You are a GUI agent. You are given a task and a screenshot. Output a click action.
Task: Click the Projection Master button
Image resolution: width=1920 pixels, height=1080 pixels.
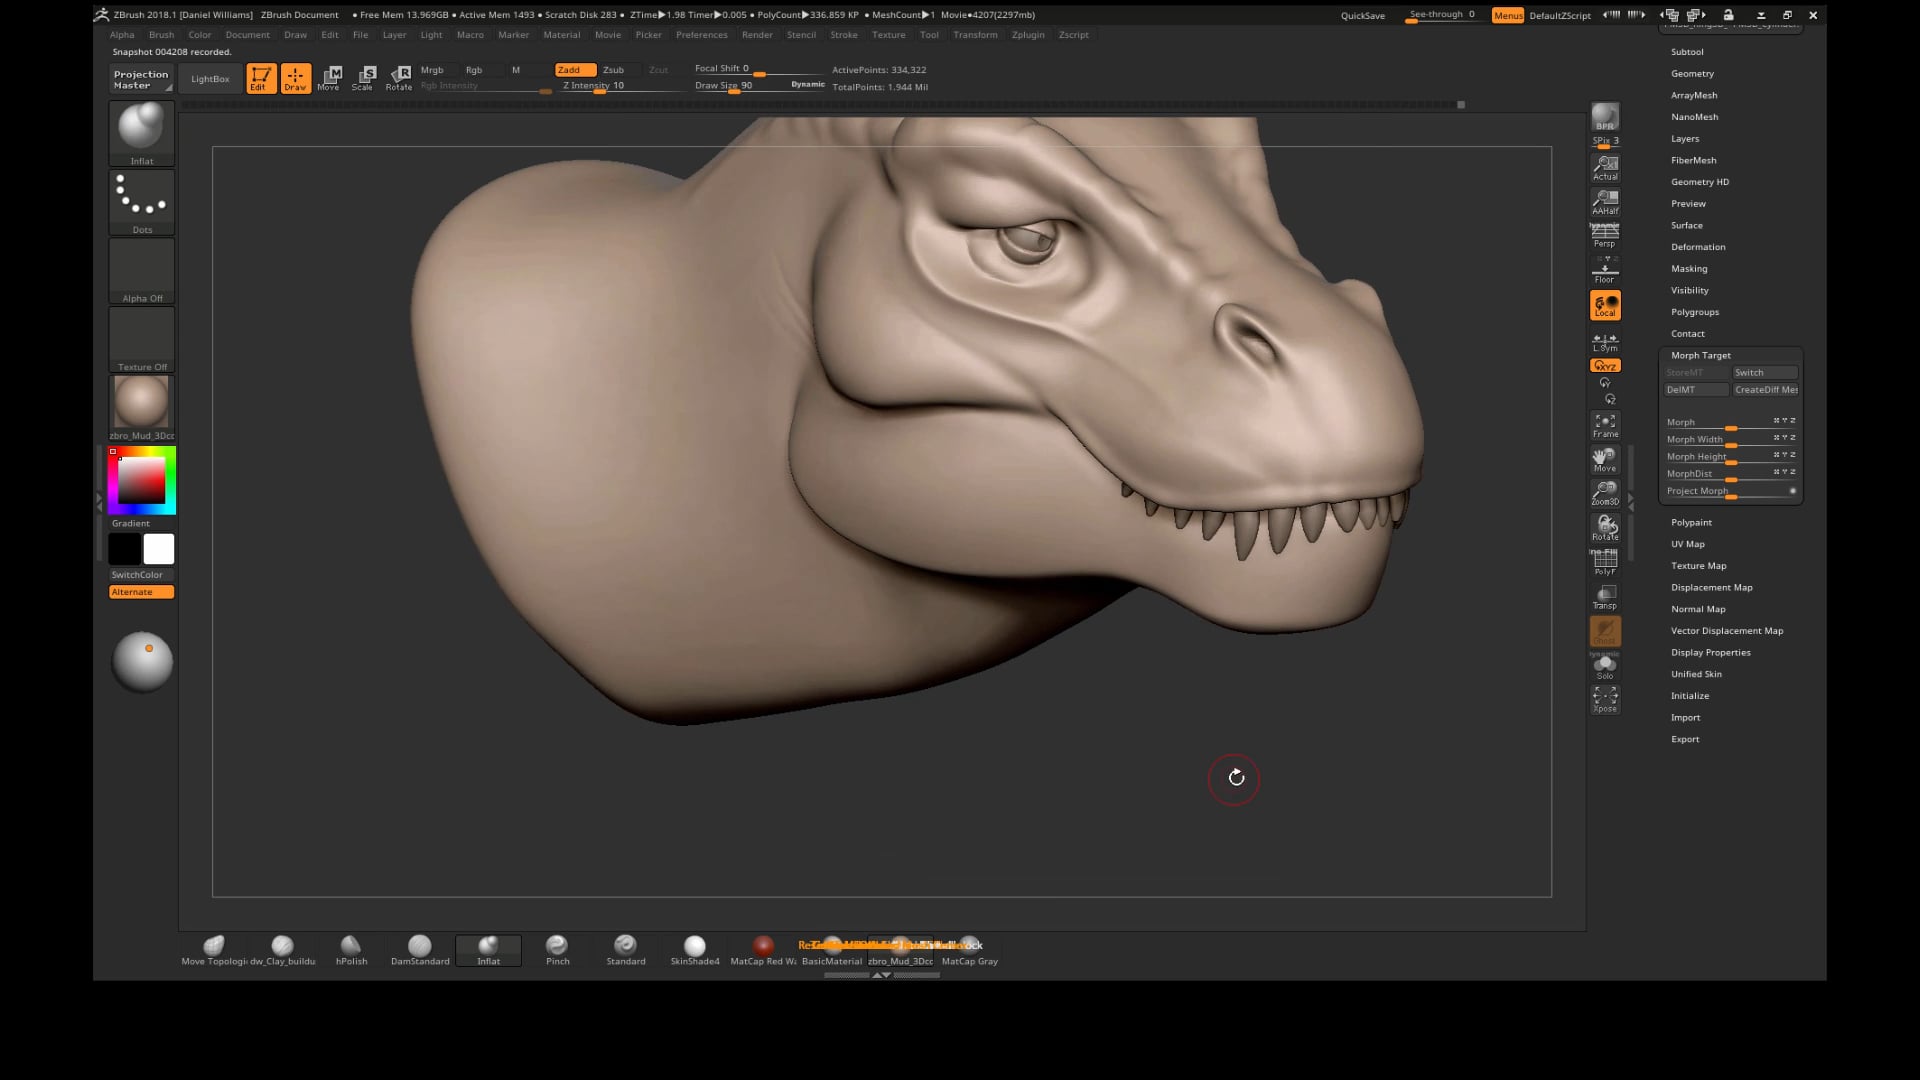pos(141,79)
